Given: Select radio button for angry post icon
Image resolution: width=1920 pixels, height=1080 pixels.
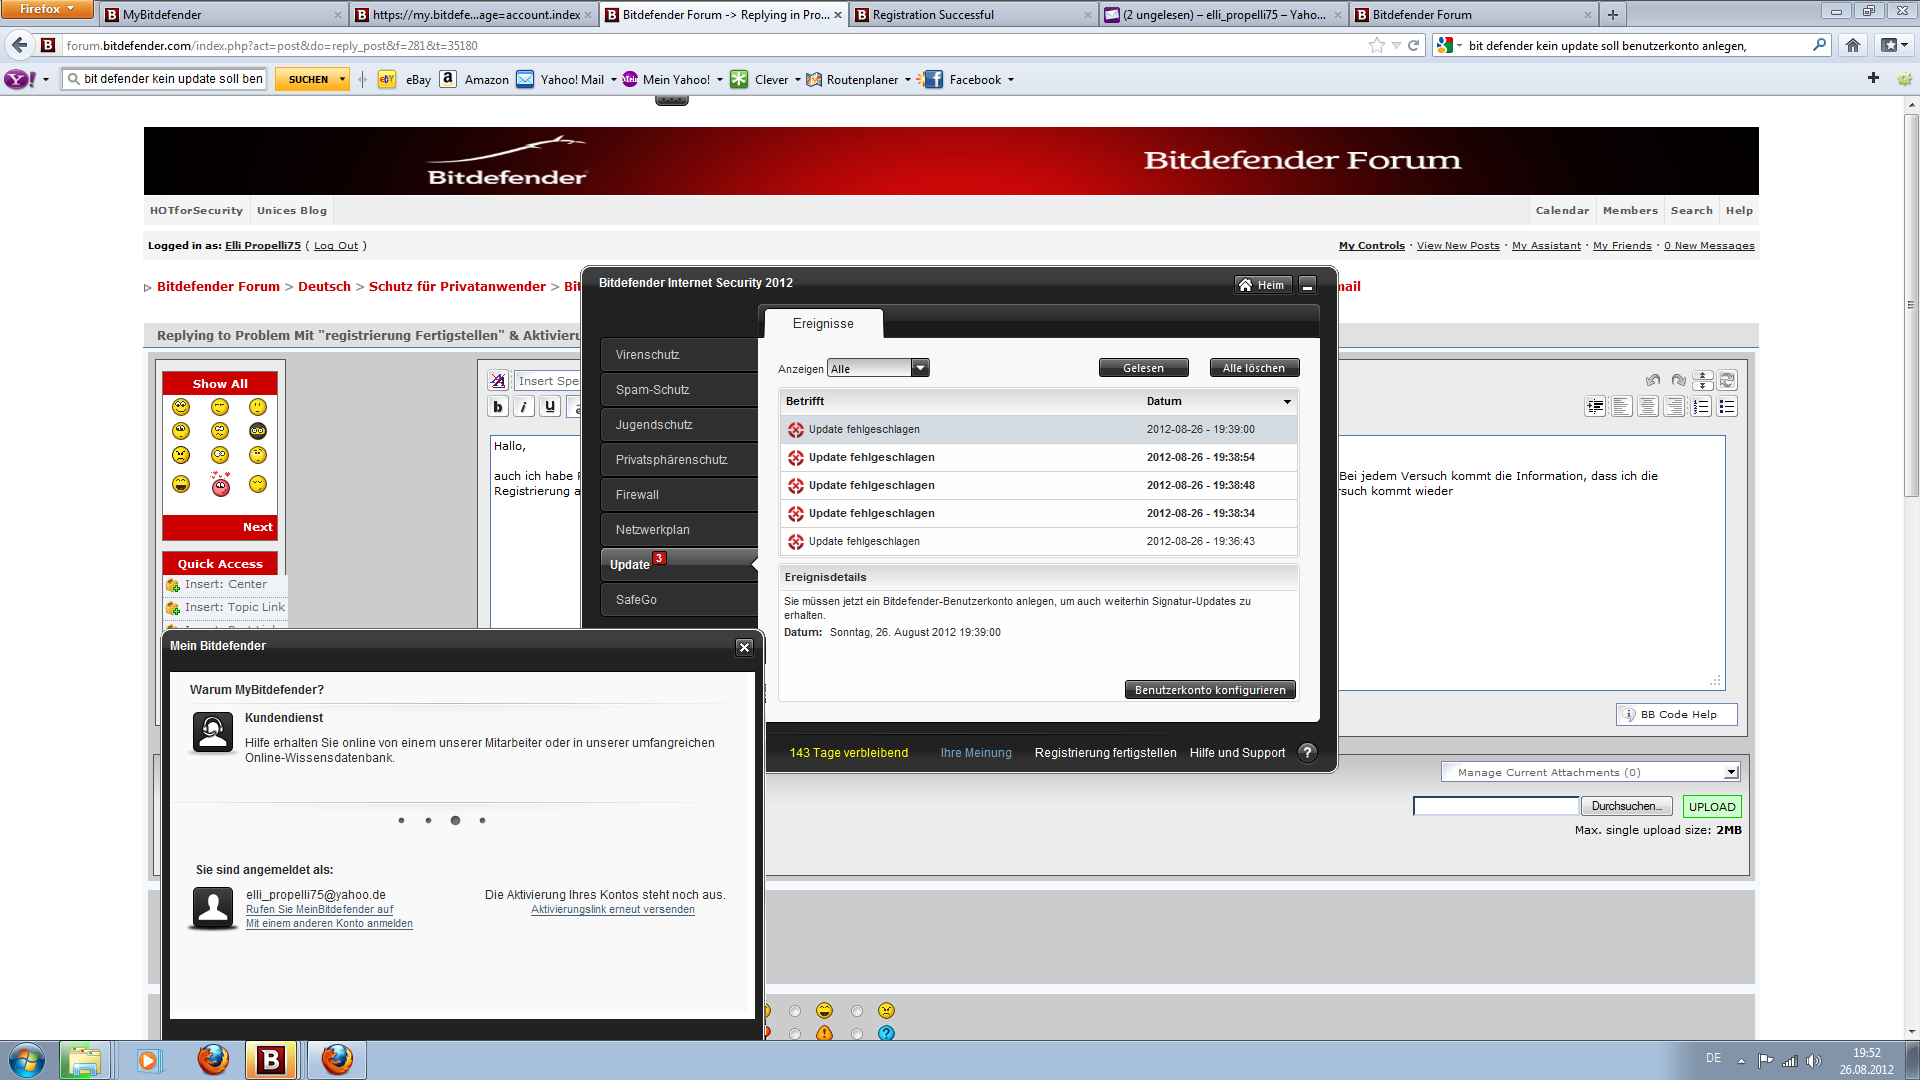Looking at the screenshot, I should point(857,1011).
